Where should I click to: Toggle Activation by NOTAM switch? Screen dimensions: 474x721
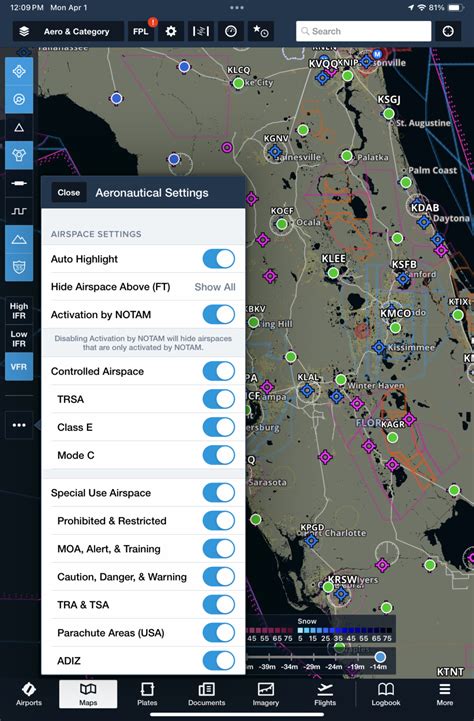[219, 315]
